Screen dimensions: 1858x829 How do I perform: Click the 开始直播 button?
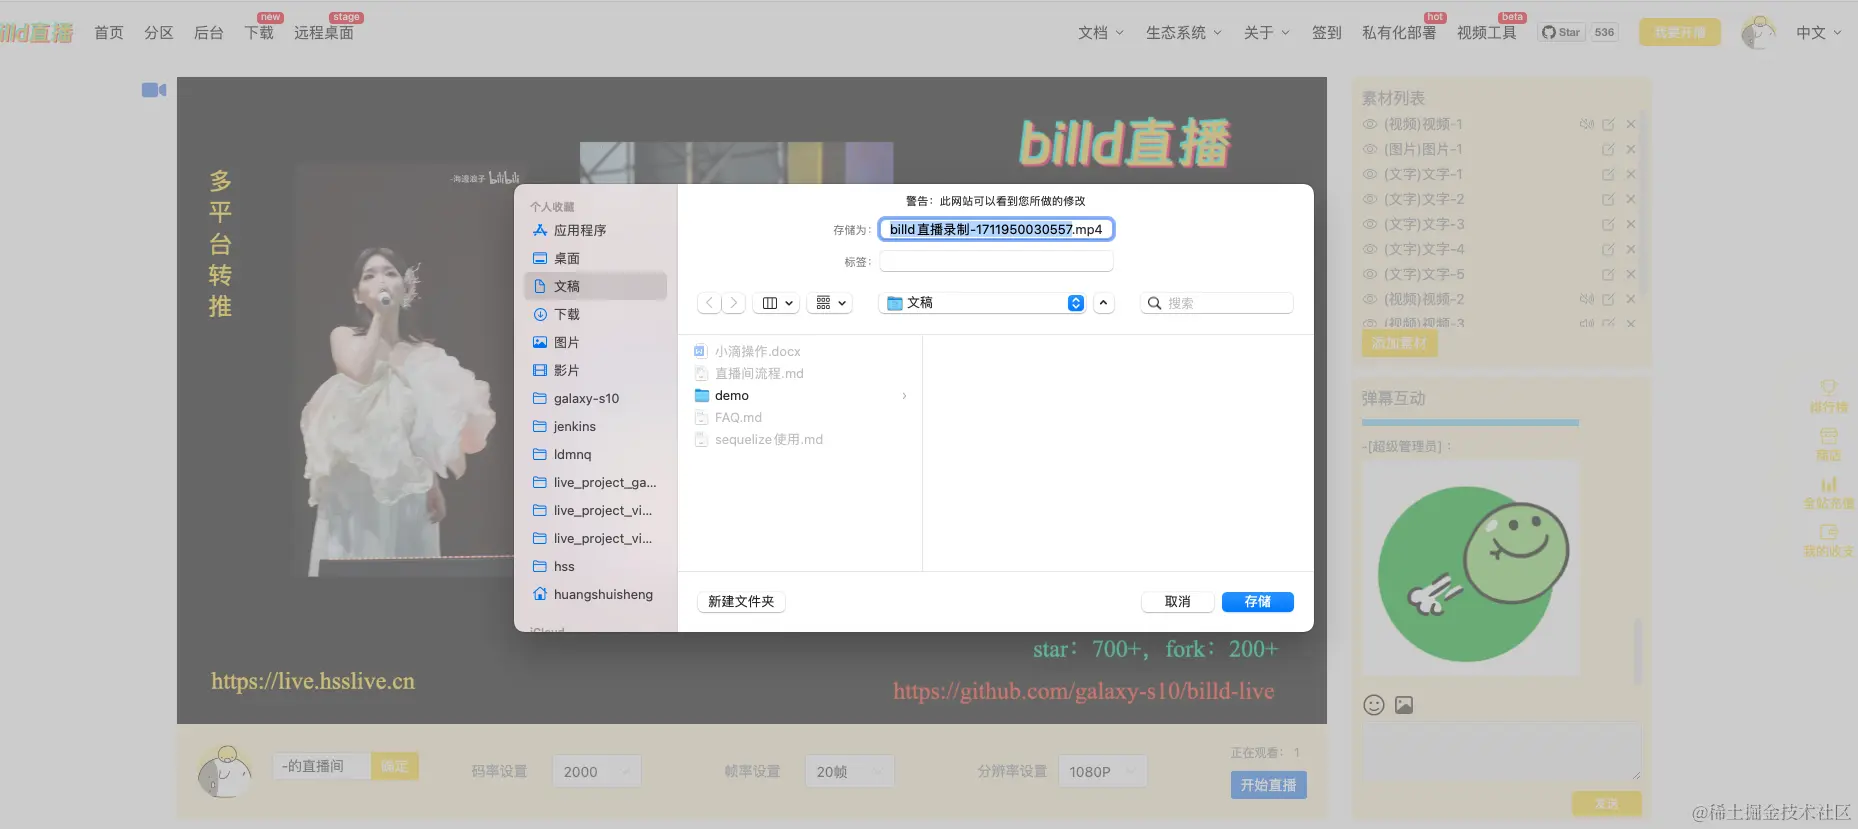pos(1268,785)
